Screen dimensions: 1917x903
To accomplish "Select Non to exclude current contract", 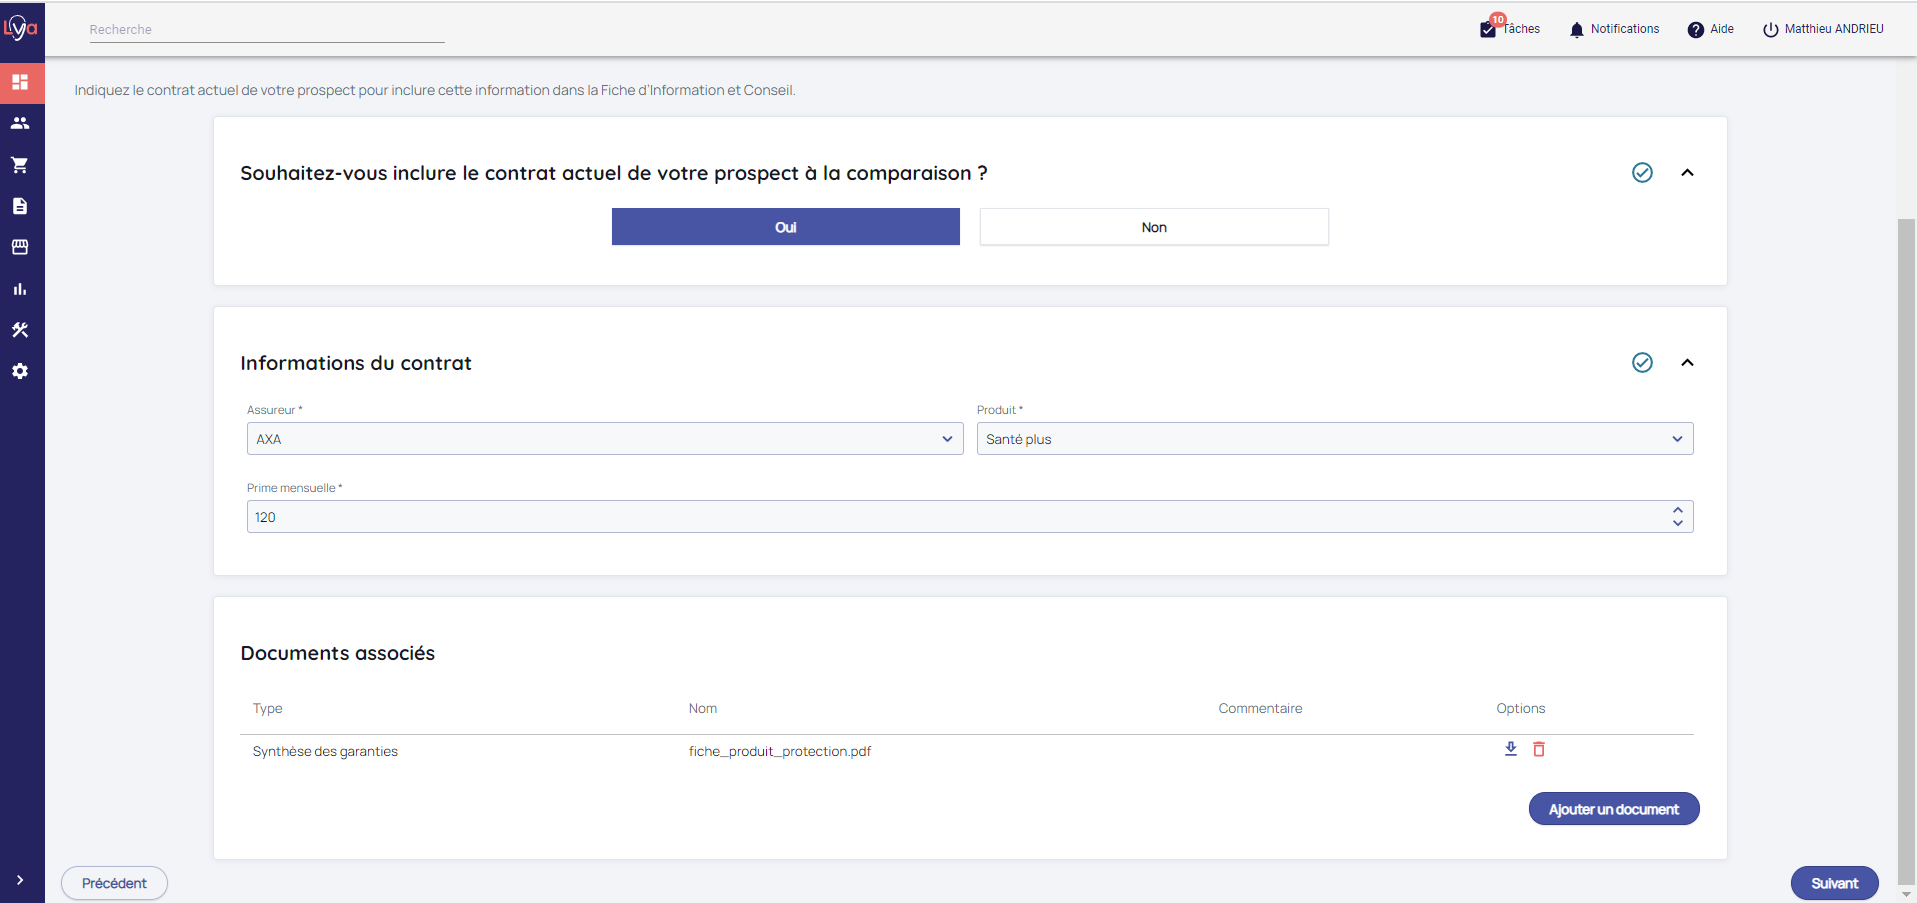I will click(1153, 227).
